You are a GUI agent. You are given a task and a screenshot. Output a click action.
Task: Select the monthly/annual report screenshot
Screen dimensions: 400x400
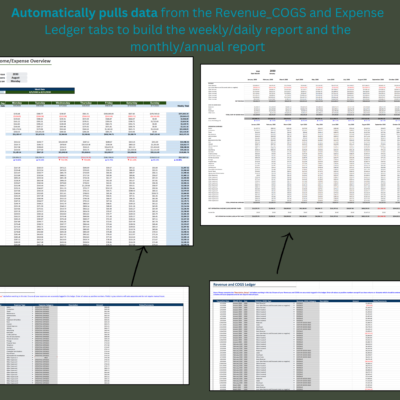coord(300,145)
